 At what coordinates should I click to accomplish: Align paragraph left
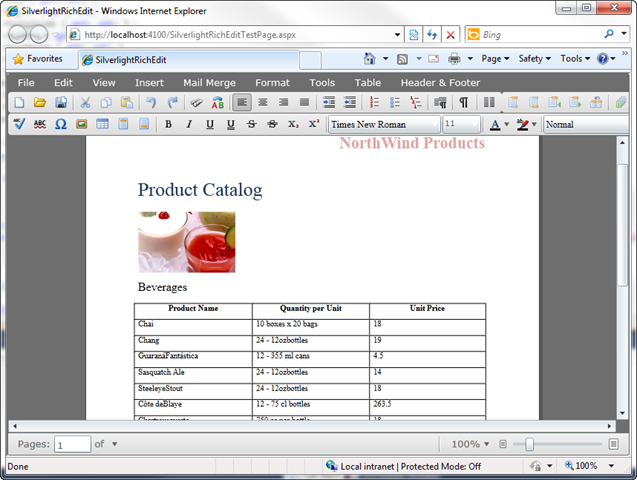click(x=242, y=102)
